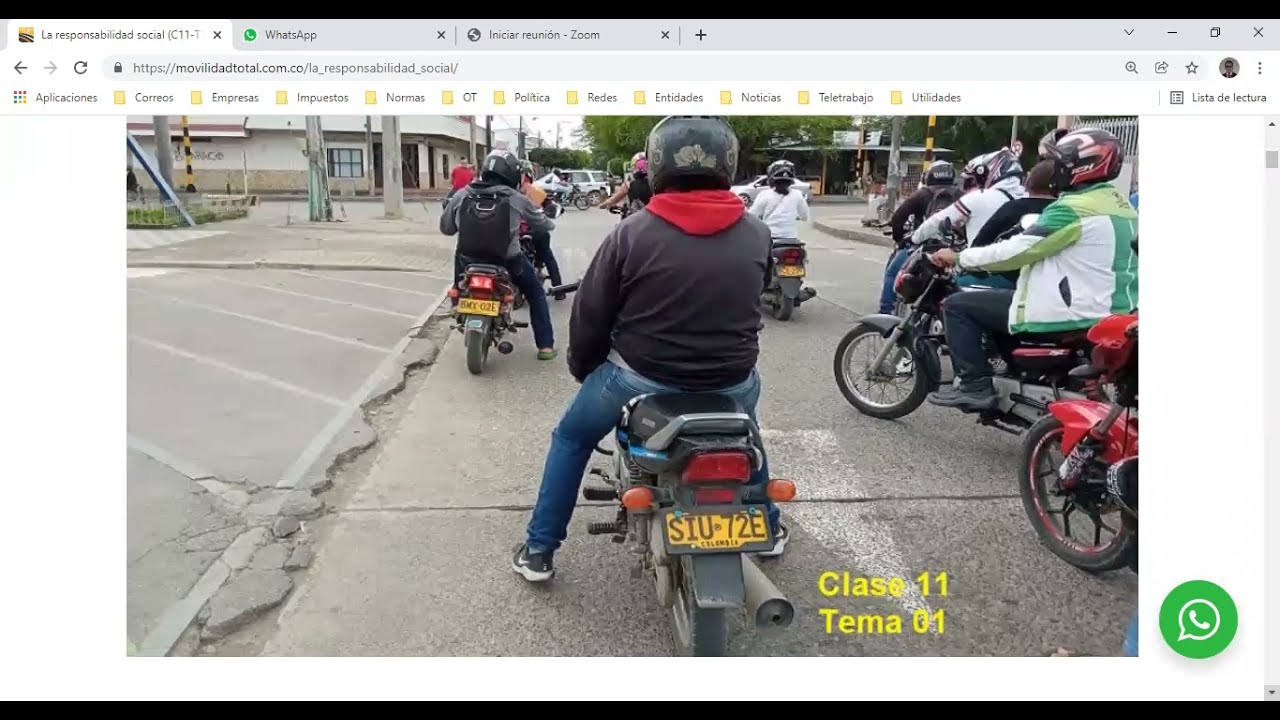Click the padlock site info icon

pos(118,68)
